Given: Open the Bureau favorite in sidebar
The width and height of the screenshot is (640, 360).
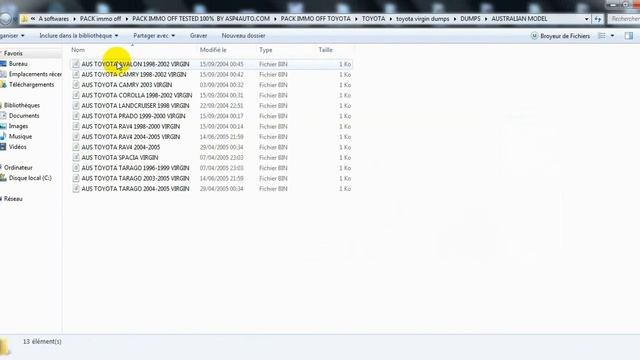Looking at the screenshot, I should click(18, 64).
